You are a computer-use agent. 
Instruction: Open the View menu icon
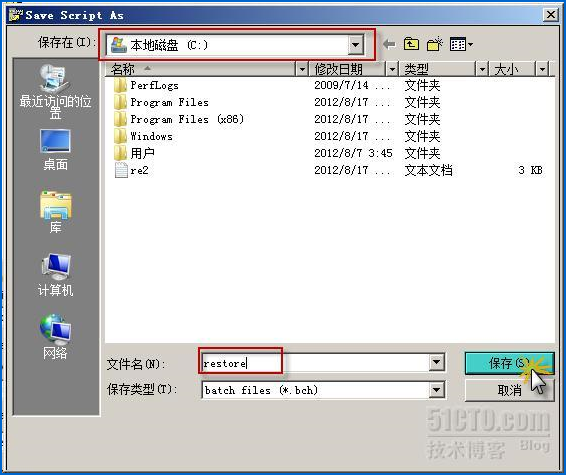tap(461, 44)
